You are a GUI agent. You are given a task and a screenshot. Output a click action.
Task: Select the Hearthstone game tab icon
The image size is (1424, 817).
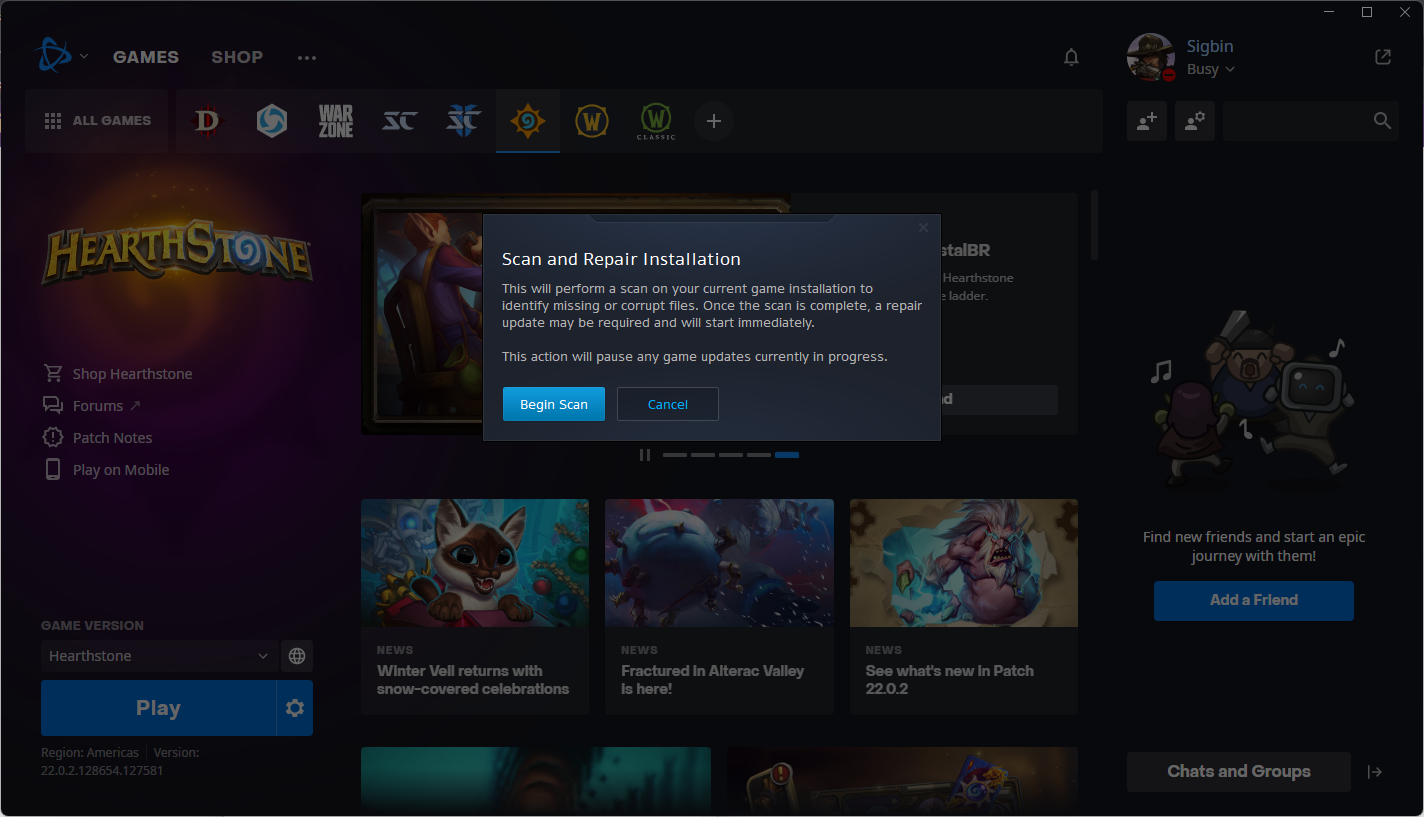click(528, 121)
